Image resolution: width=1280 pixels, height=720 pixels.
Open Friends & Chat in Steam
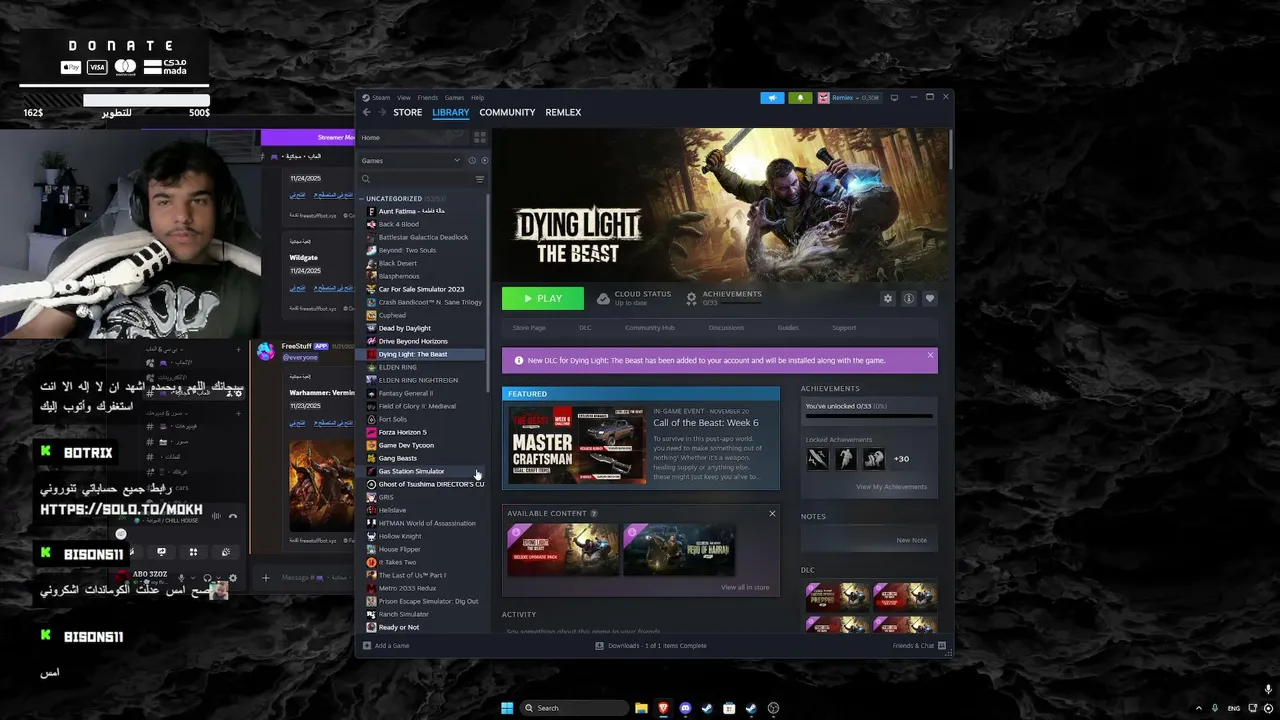(918, 645)
